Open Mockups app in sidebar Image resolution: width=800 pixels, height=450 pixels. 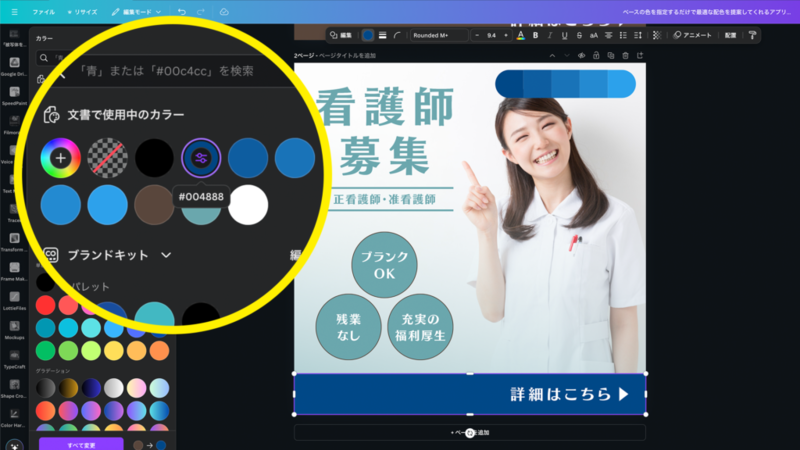14,329
